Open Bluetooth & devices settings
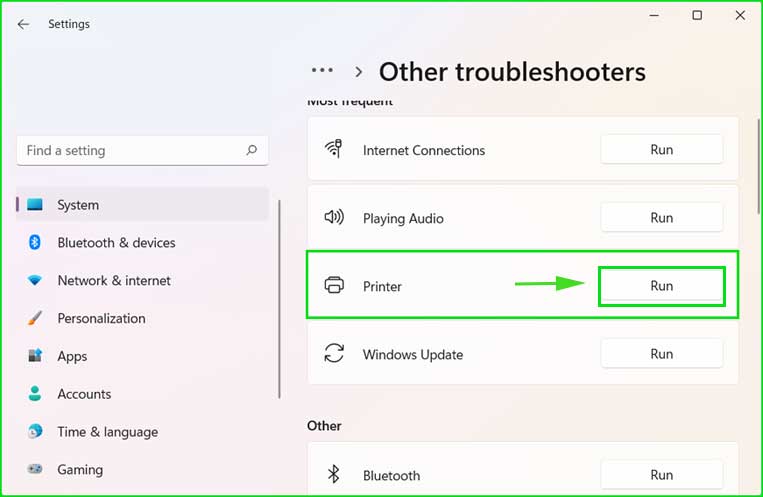Screen dimensions: 763x497 click(x=143, y=242)
